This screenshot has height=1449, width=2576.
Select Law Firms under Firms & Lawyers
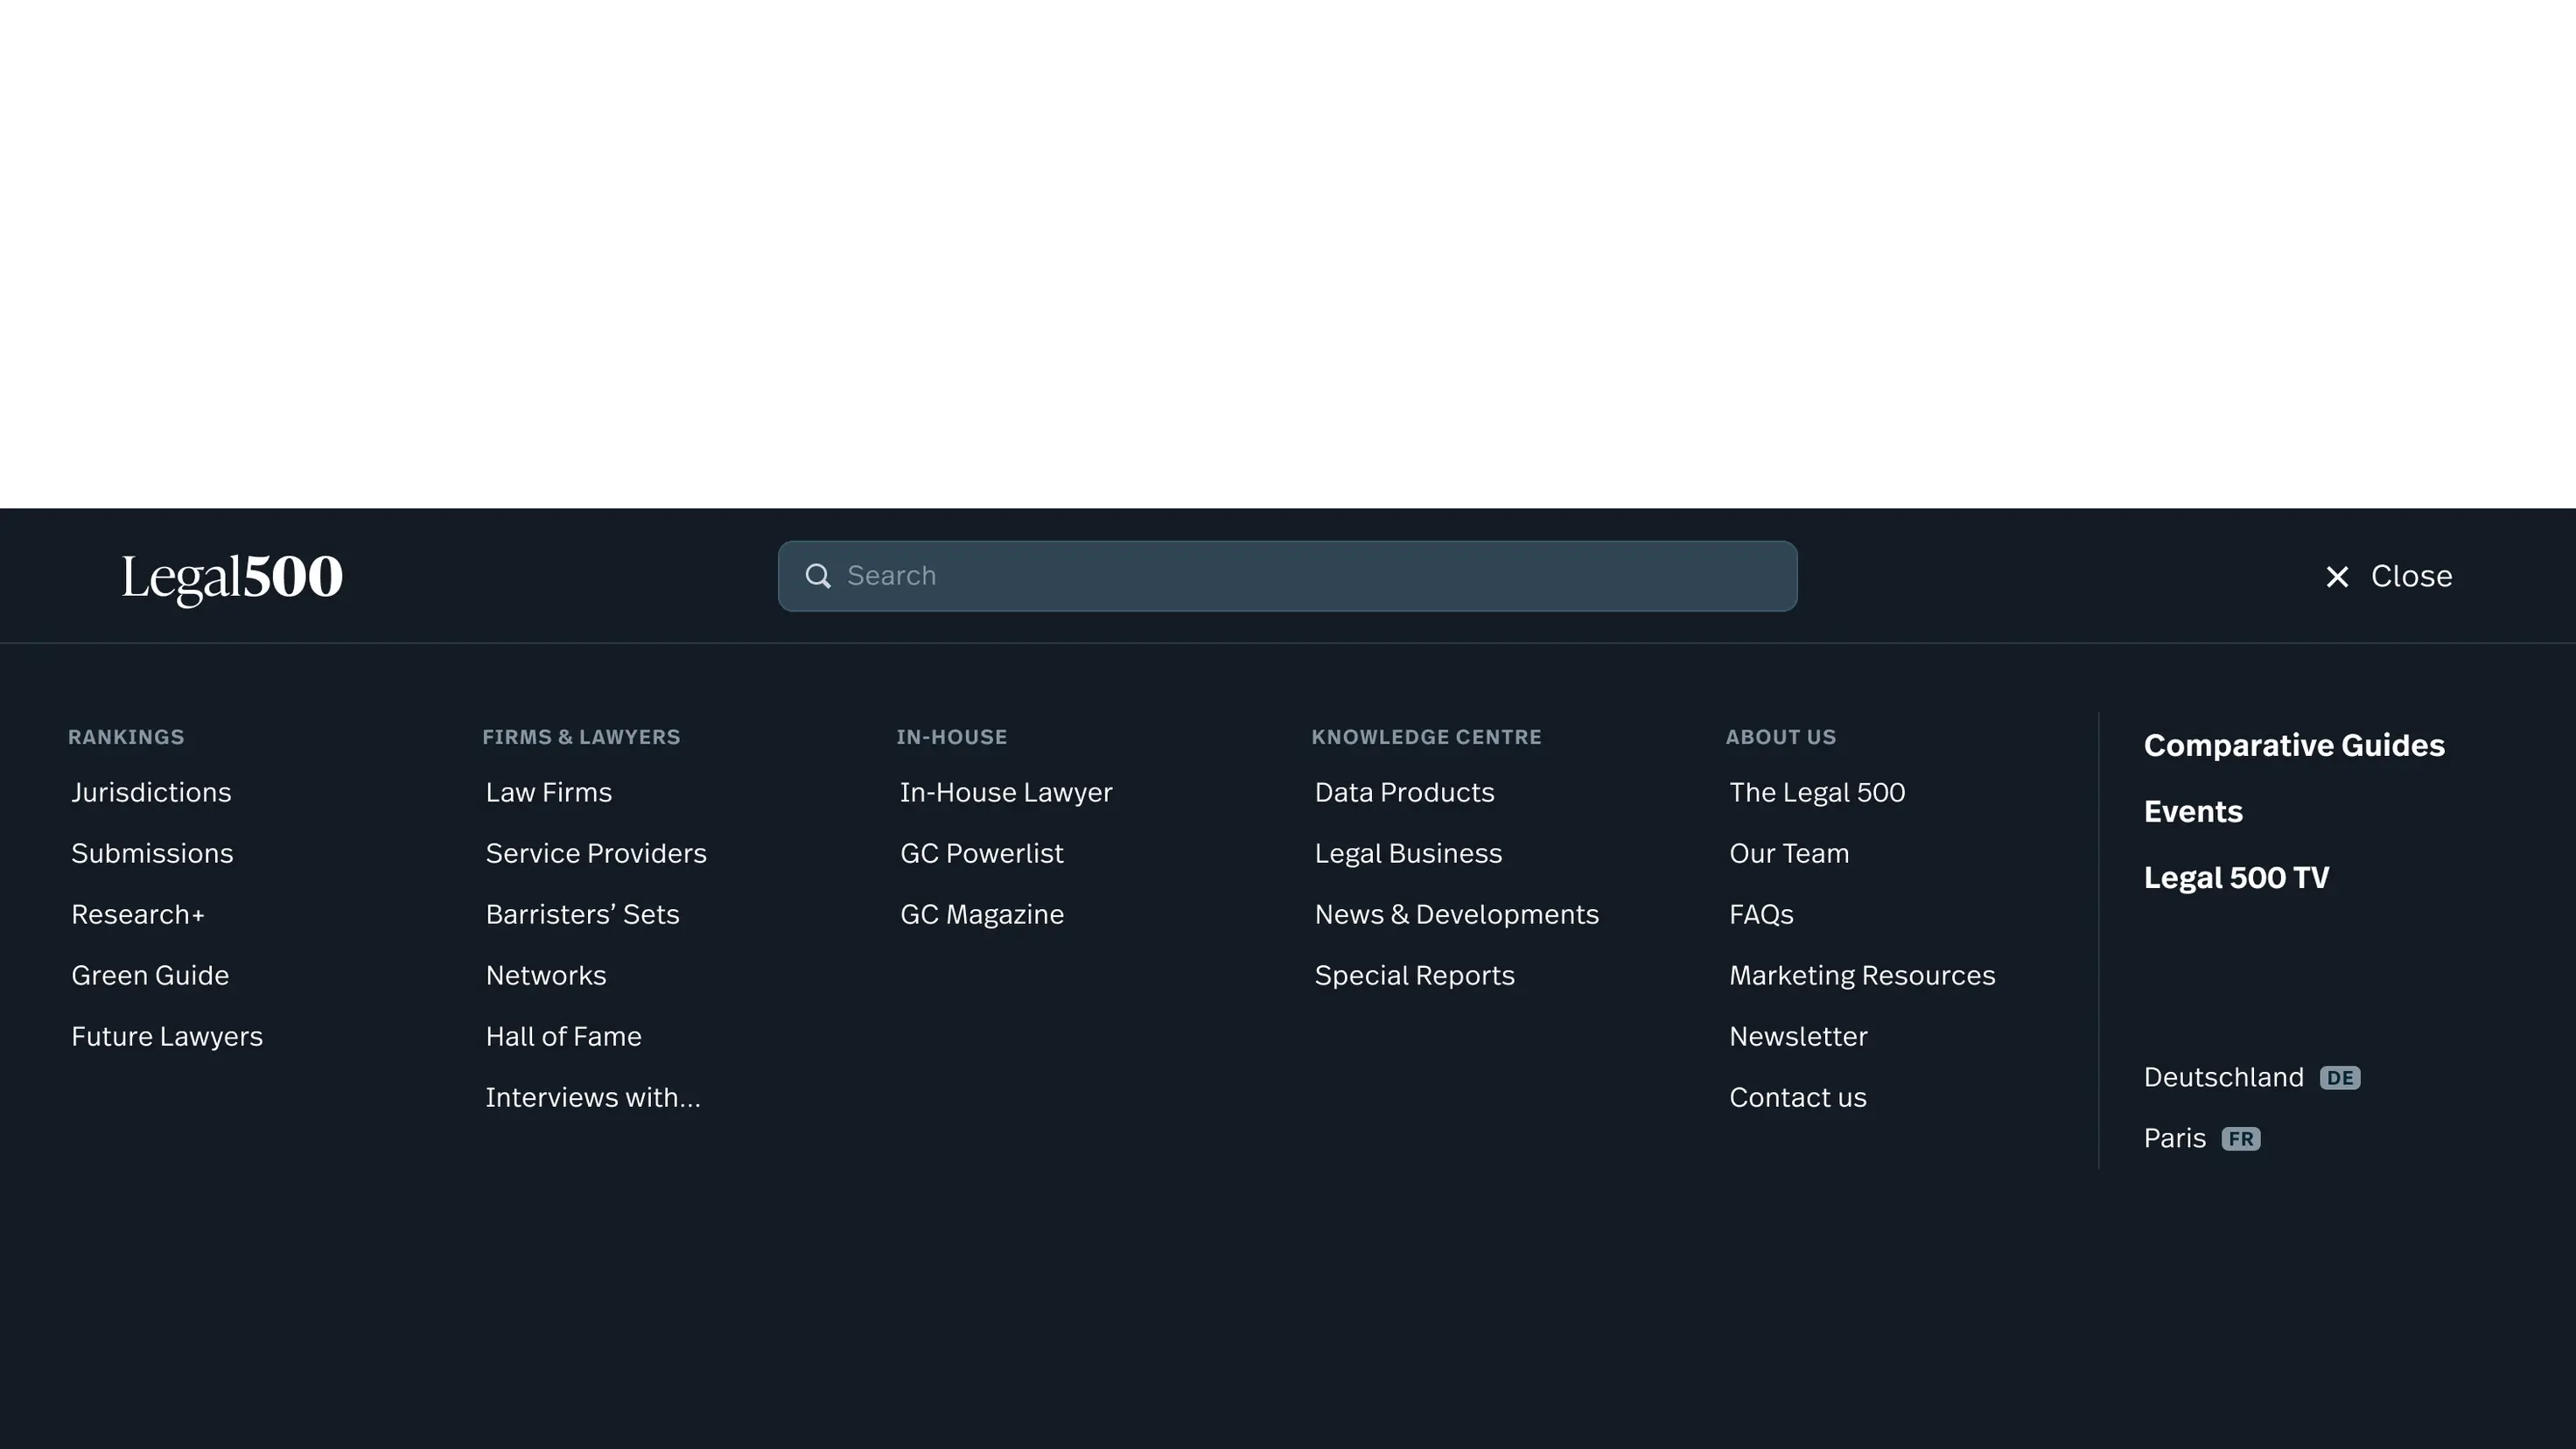pos(548,793)
